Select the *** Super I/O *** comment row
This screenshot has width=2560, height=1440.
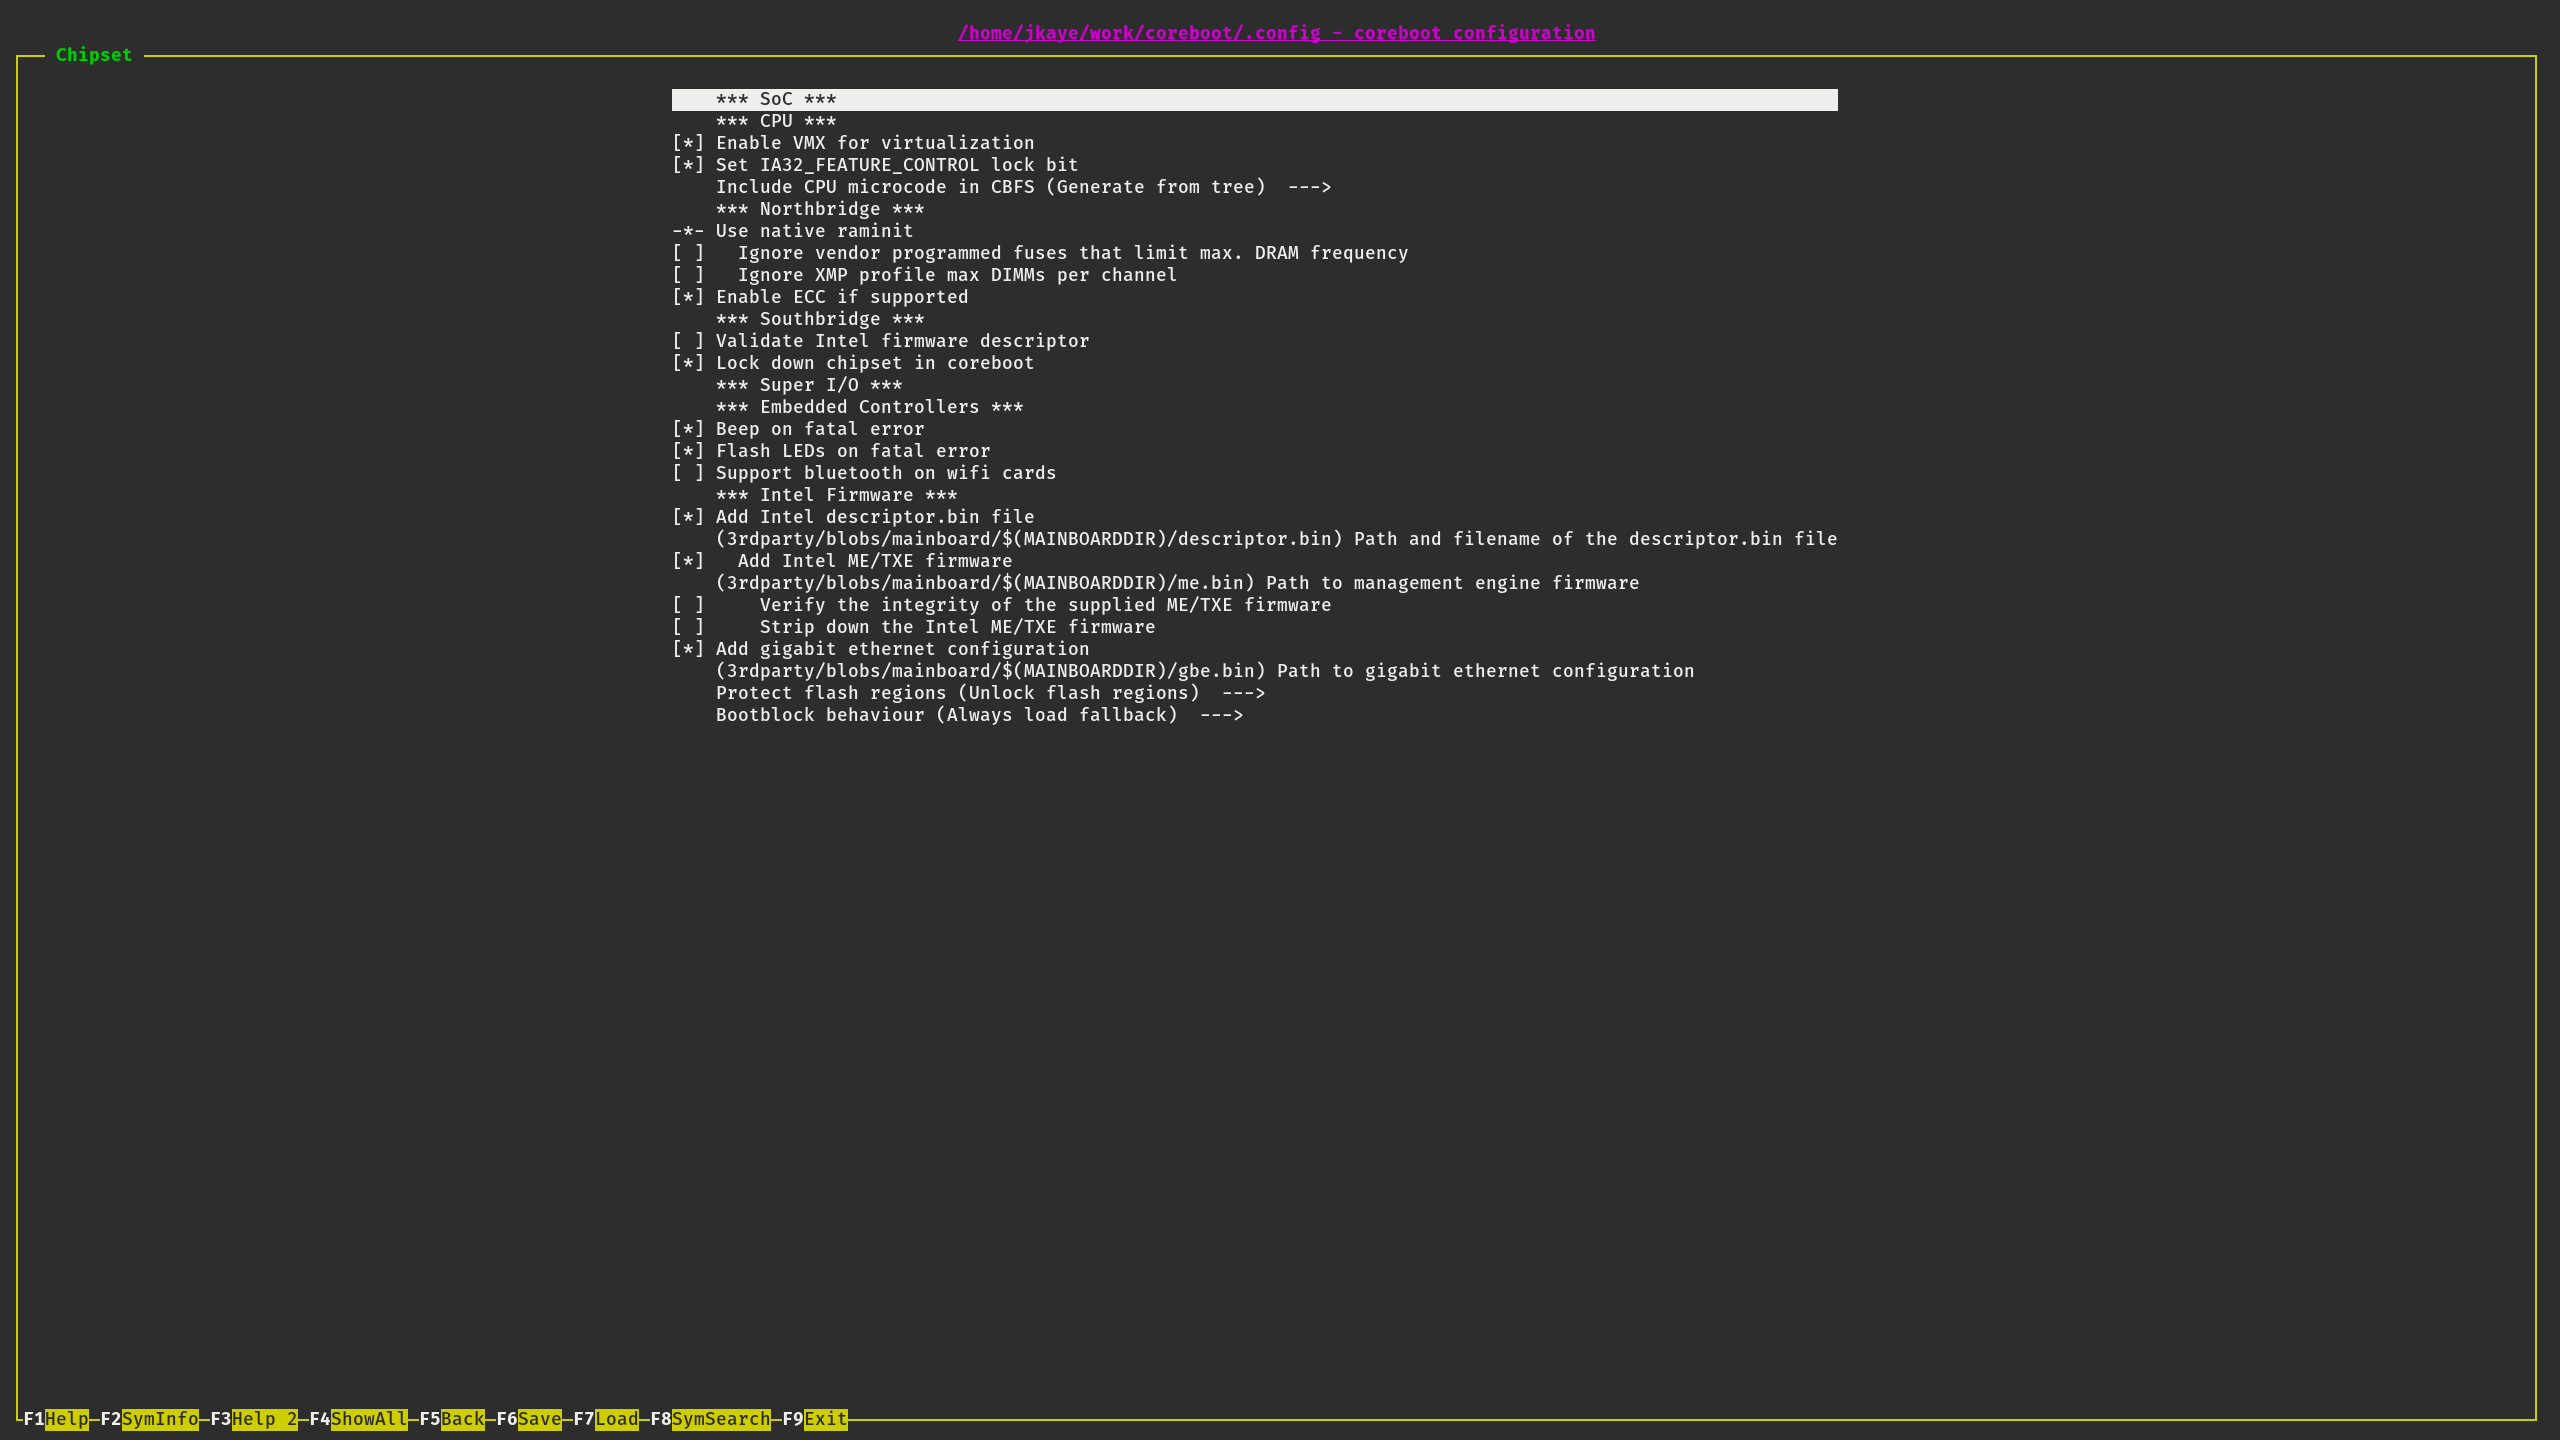click(x=809, y=385)
